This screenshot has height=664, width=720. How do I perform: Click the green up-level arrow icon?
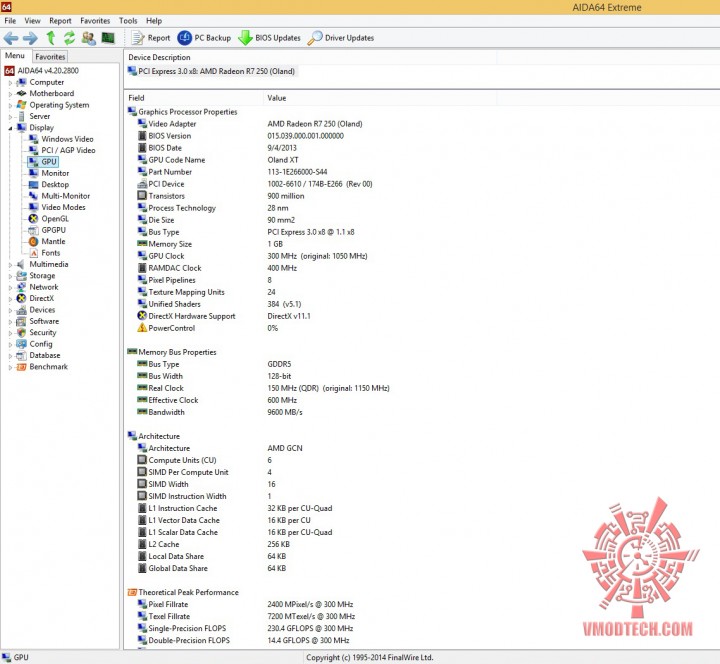tap(51, 38)
